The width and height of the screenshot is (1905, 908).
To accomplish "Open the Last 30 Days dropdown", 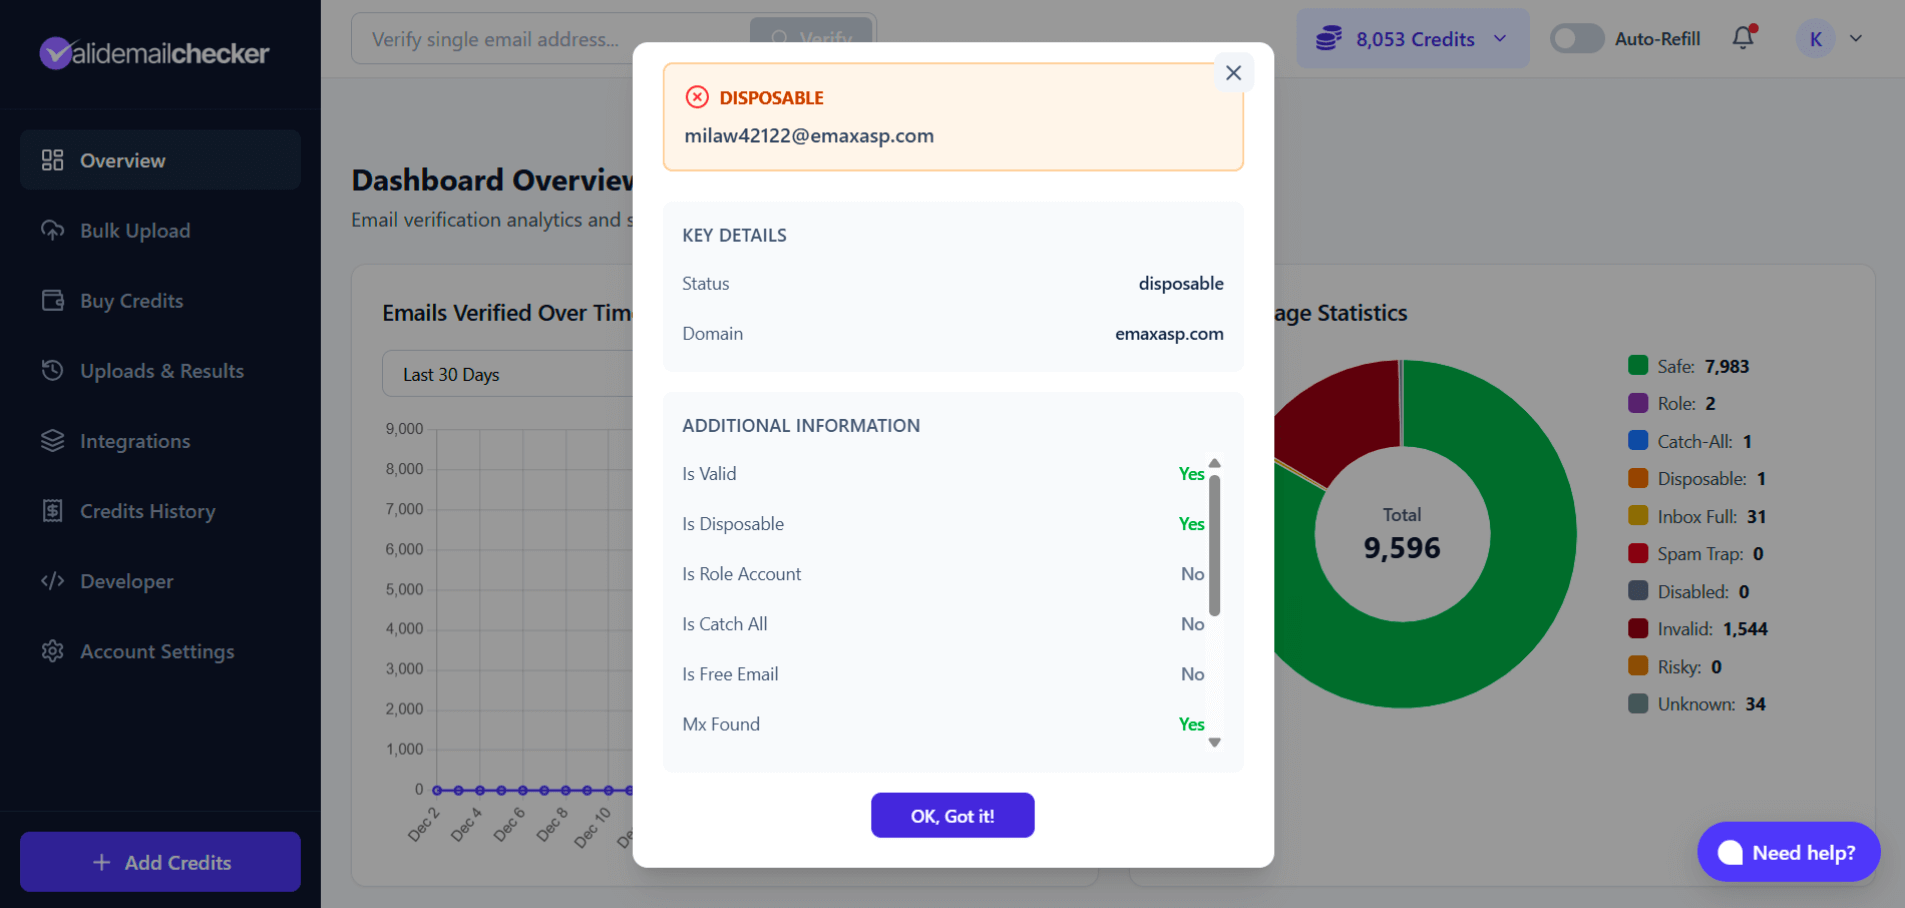I will coord(506,374).
